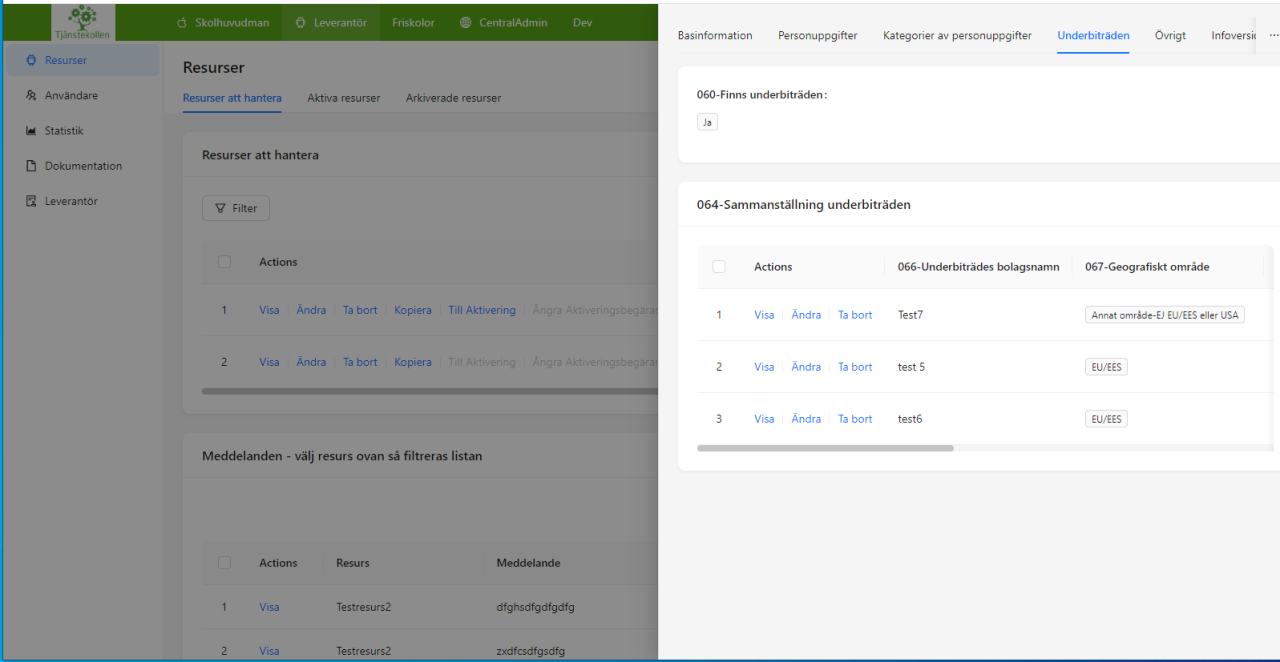Switch to the Övrigt tab
Viewport: 1280px width, 662px height.
point(1170,35)
